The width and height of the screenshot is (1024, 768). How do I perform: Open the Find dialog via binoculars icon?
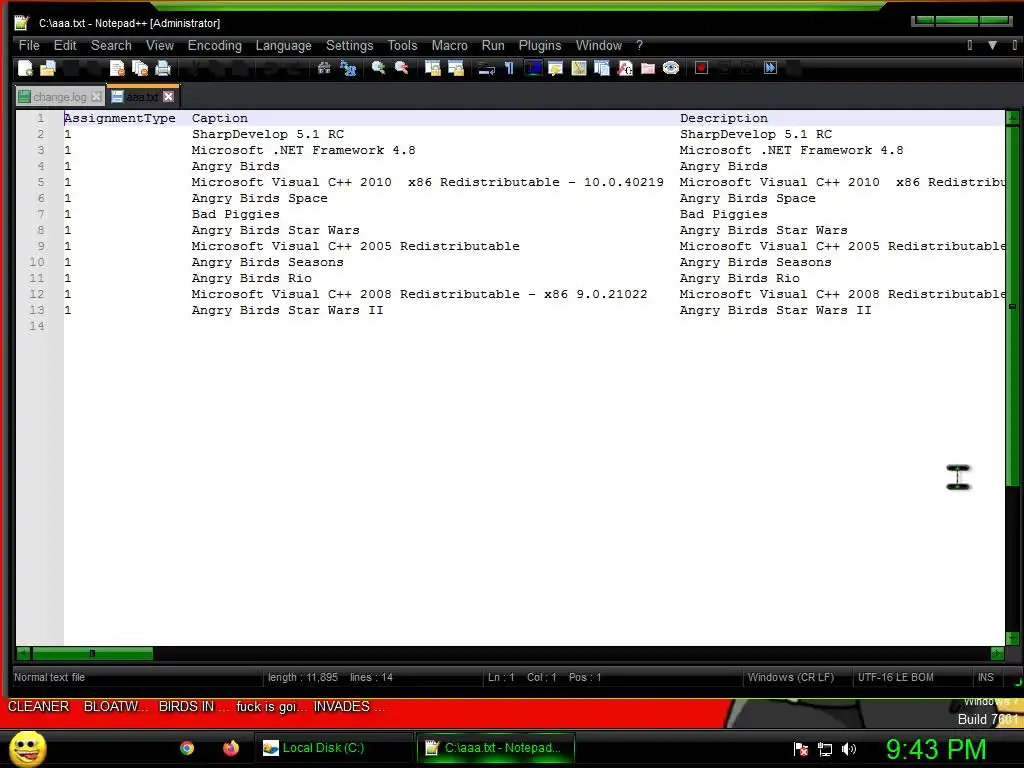324,68
